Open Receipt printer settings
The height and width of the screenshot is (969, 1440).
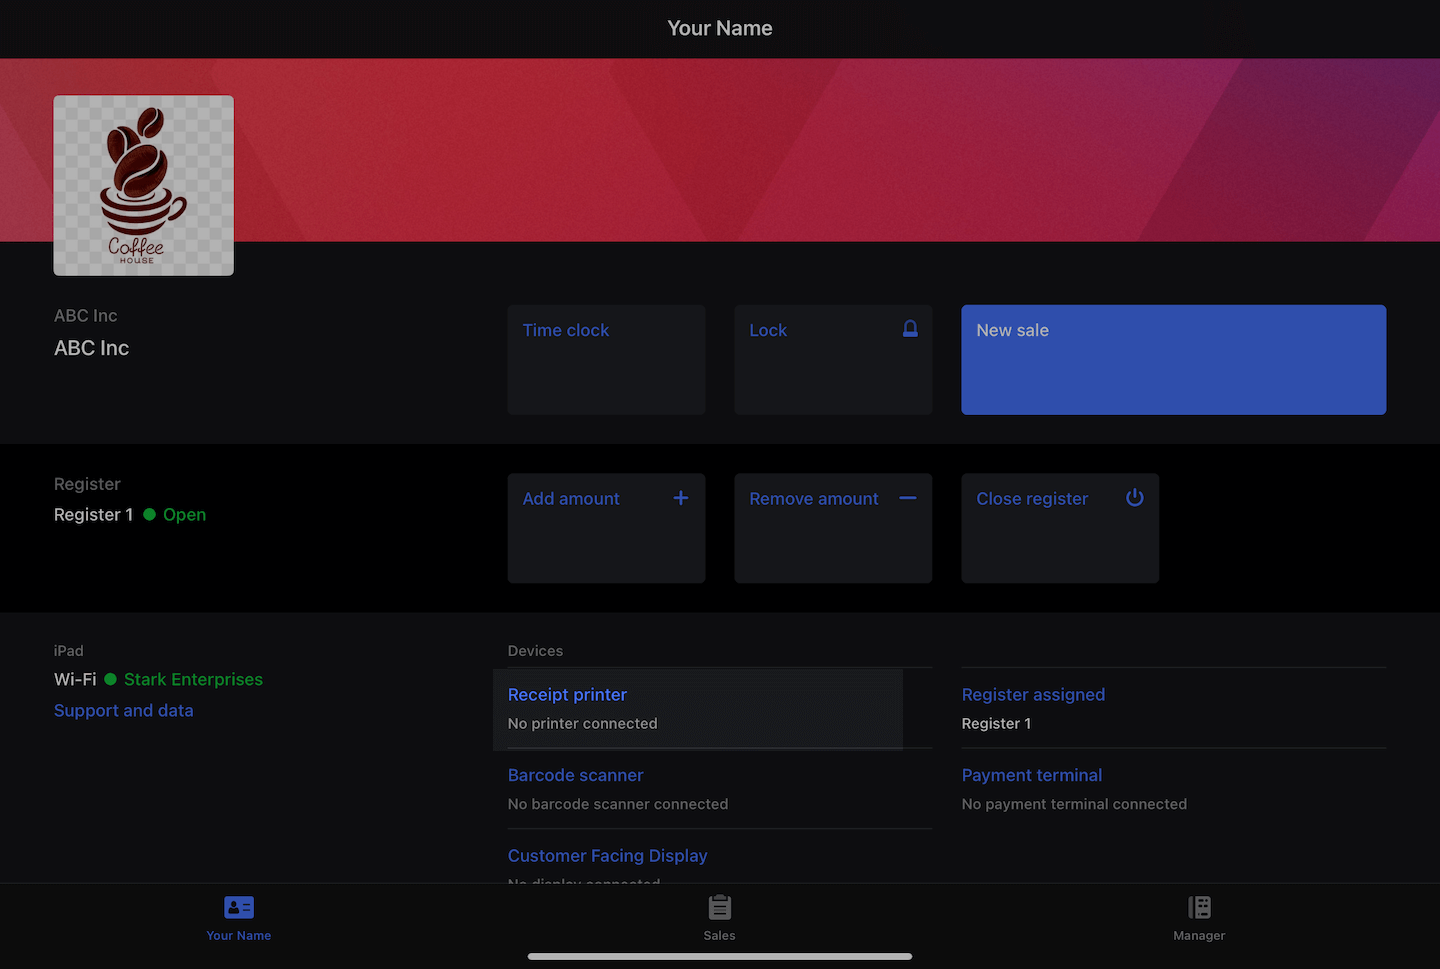(x=567, y=695)
